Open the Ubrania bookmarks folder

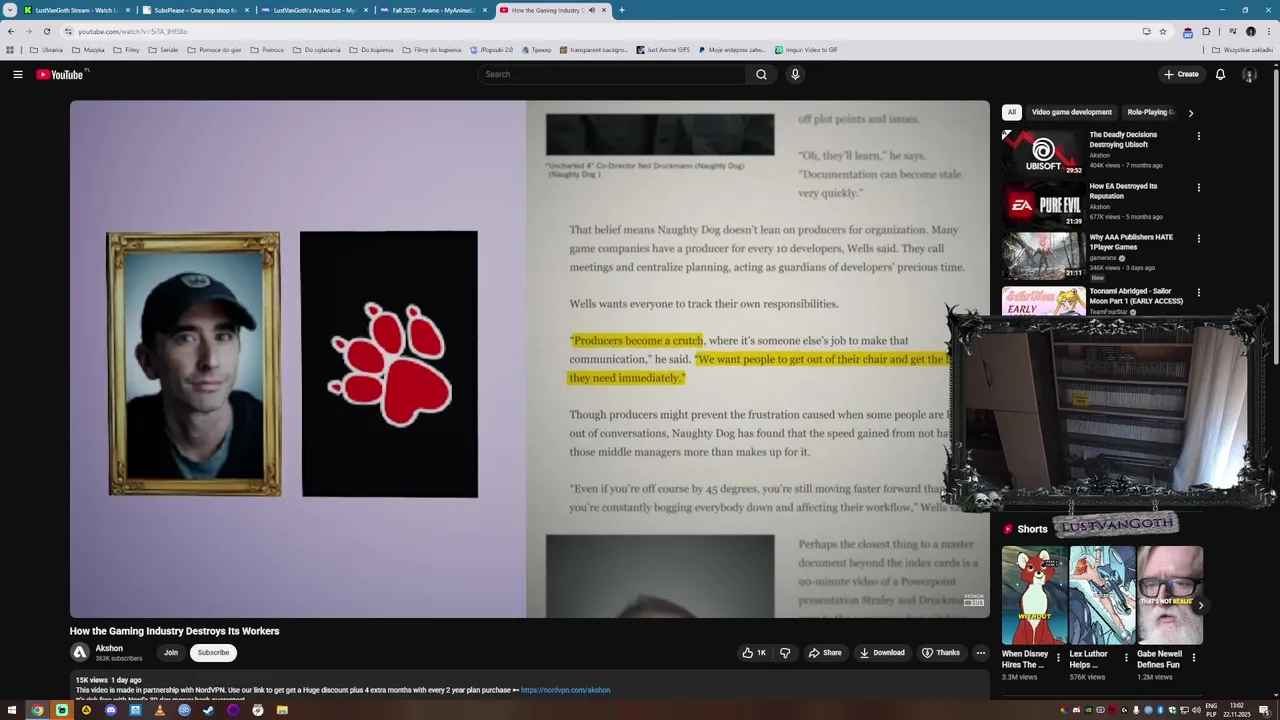(x=46, y=49)
